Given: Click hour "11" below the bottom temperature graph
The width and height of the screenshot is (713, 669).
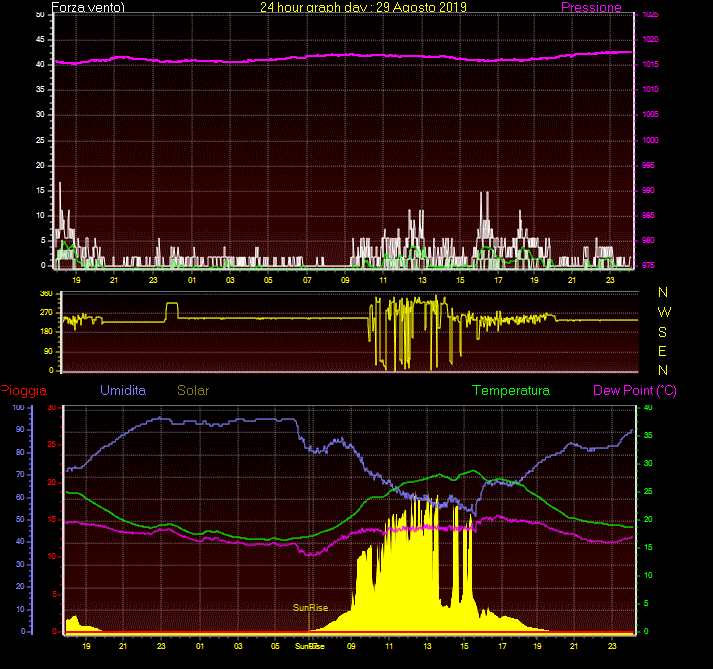Looking at the screenshot, I should click(x=389, y=646).
